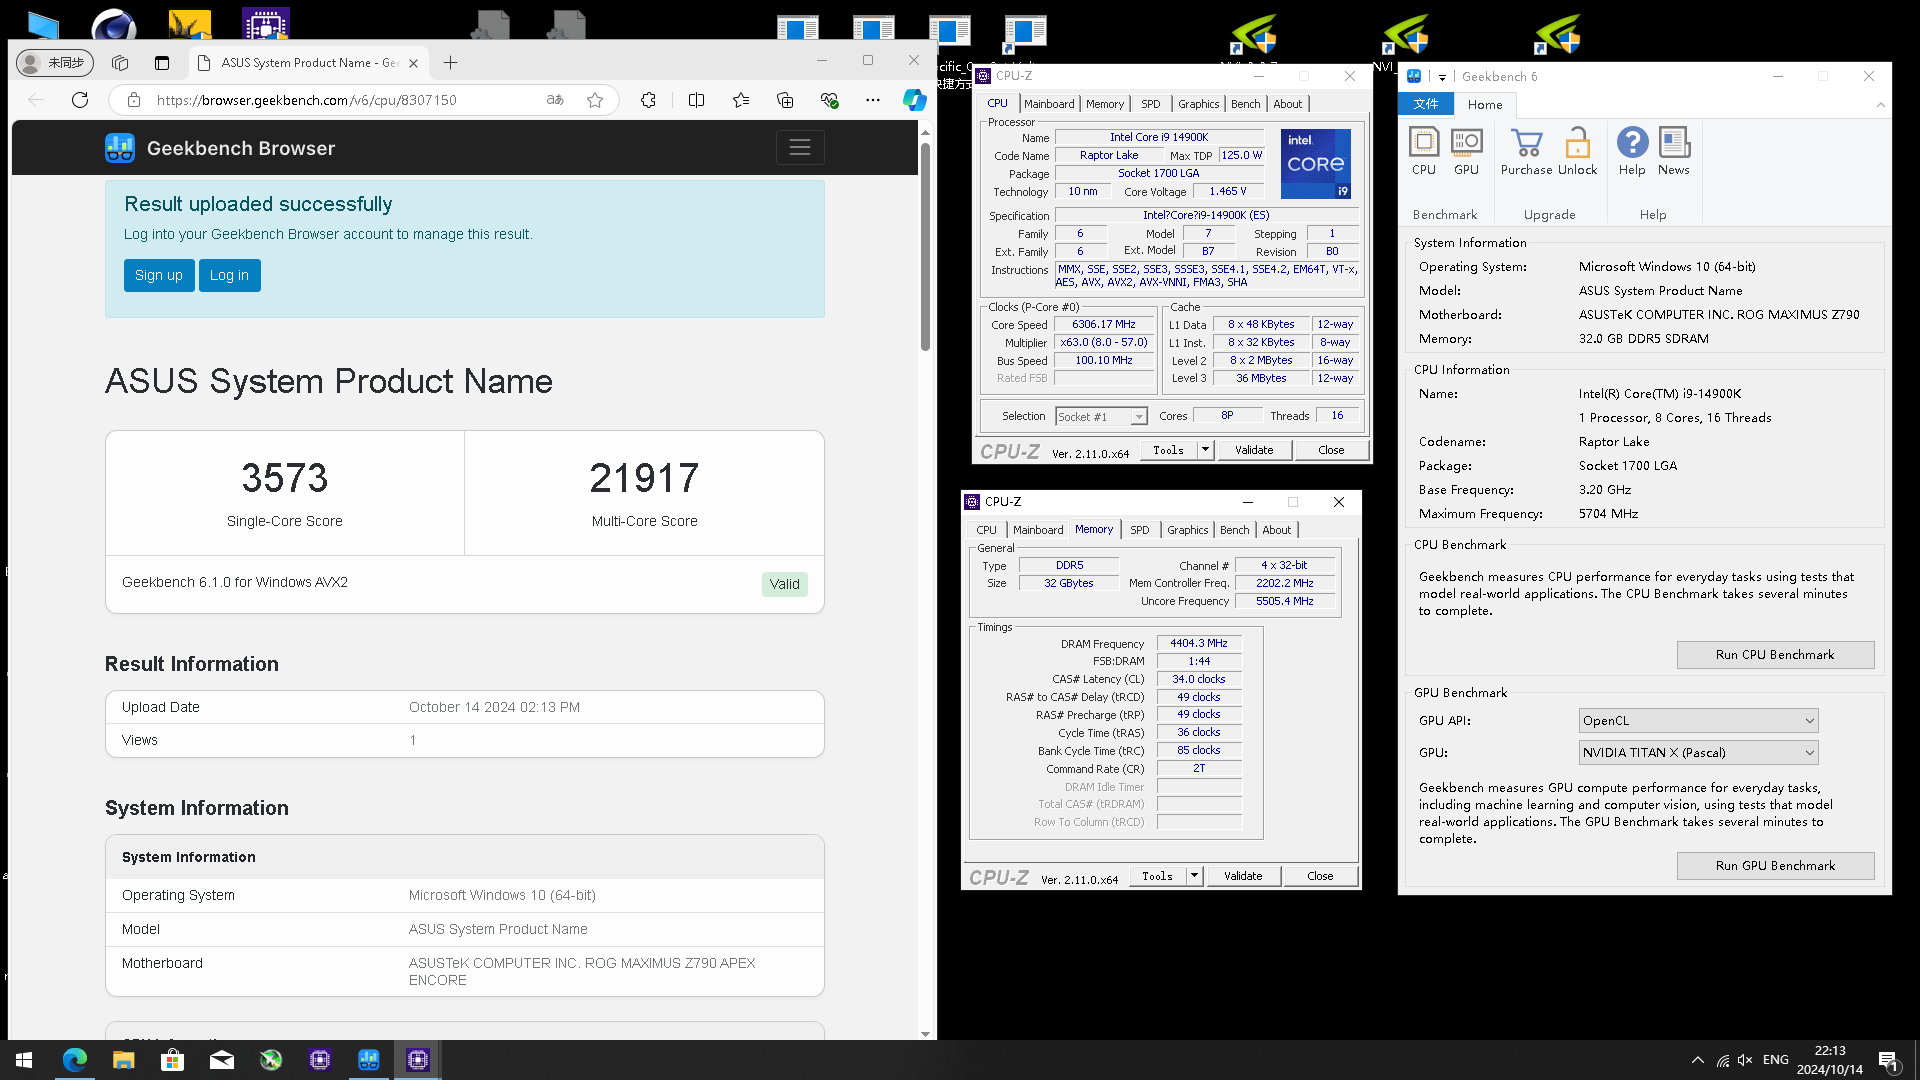Open the Edge favorites list icon
This screenshot has height=1080, width=1920.
pos(741,100)
